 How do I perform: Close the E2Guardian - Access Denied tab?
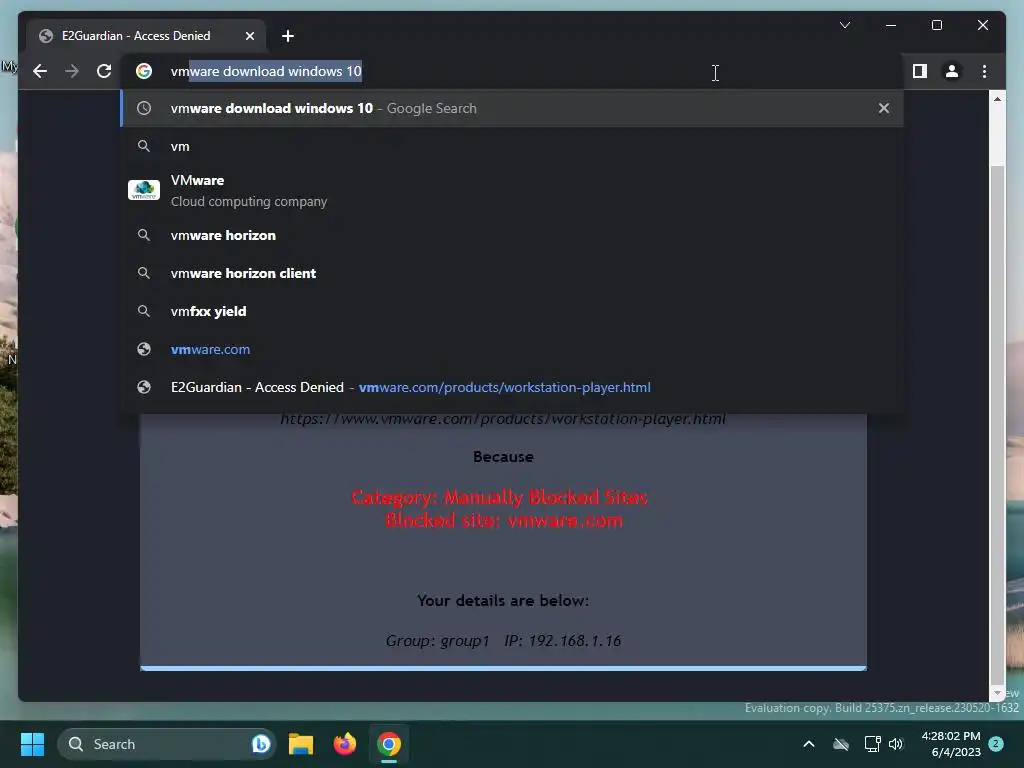249,36
